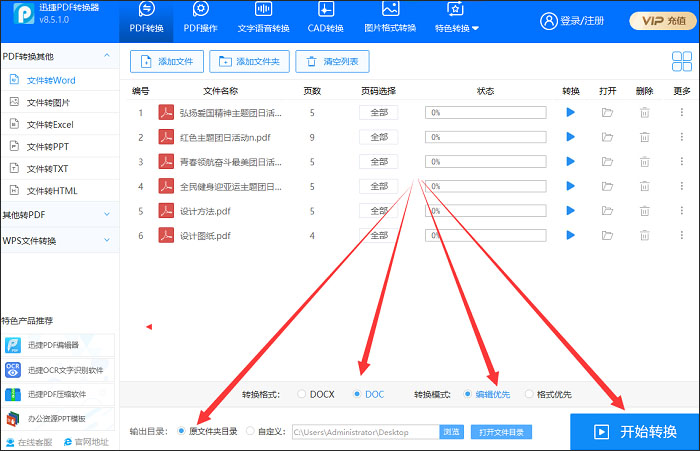Click the 添加文件 button
The height and width of the screenshot is (451, 700).
point(167,61)
